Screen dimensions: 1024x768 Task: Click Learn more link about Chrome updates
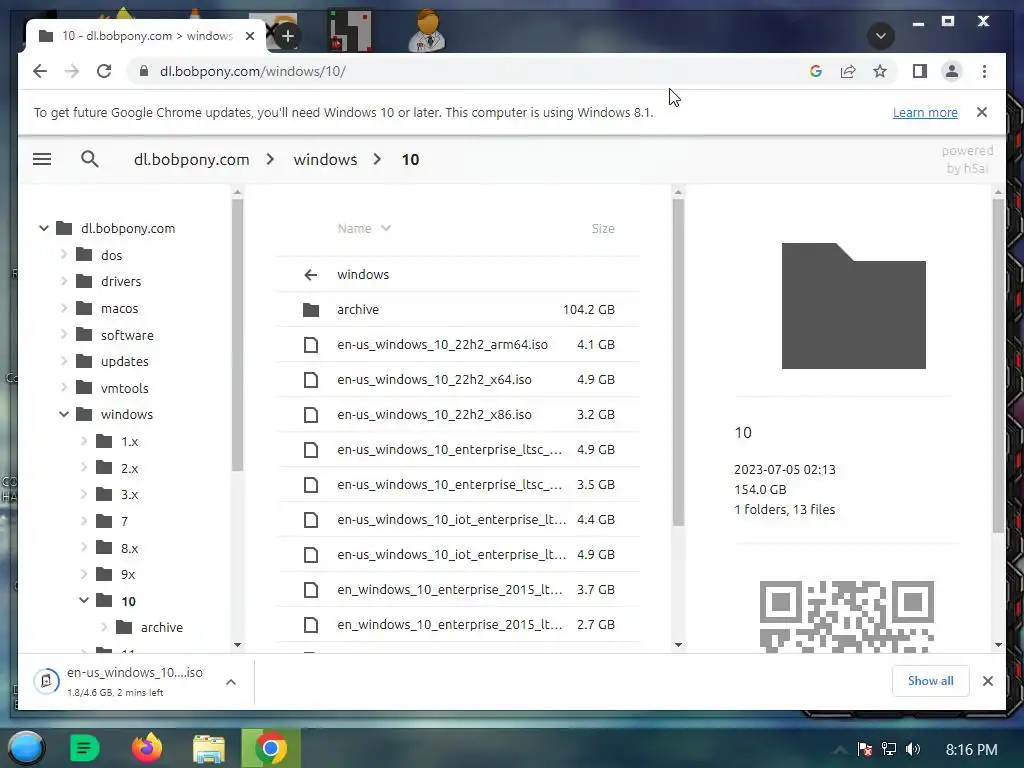[925, 112]
